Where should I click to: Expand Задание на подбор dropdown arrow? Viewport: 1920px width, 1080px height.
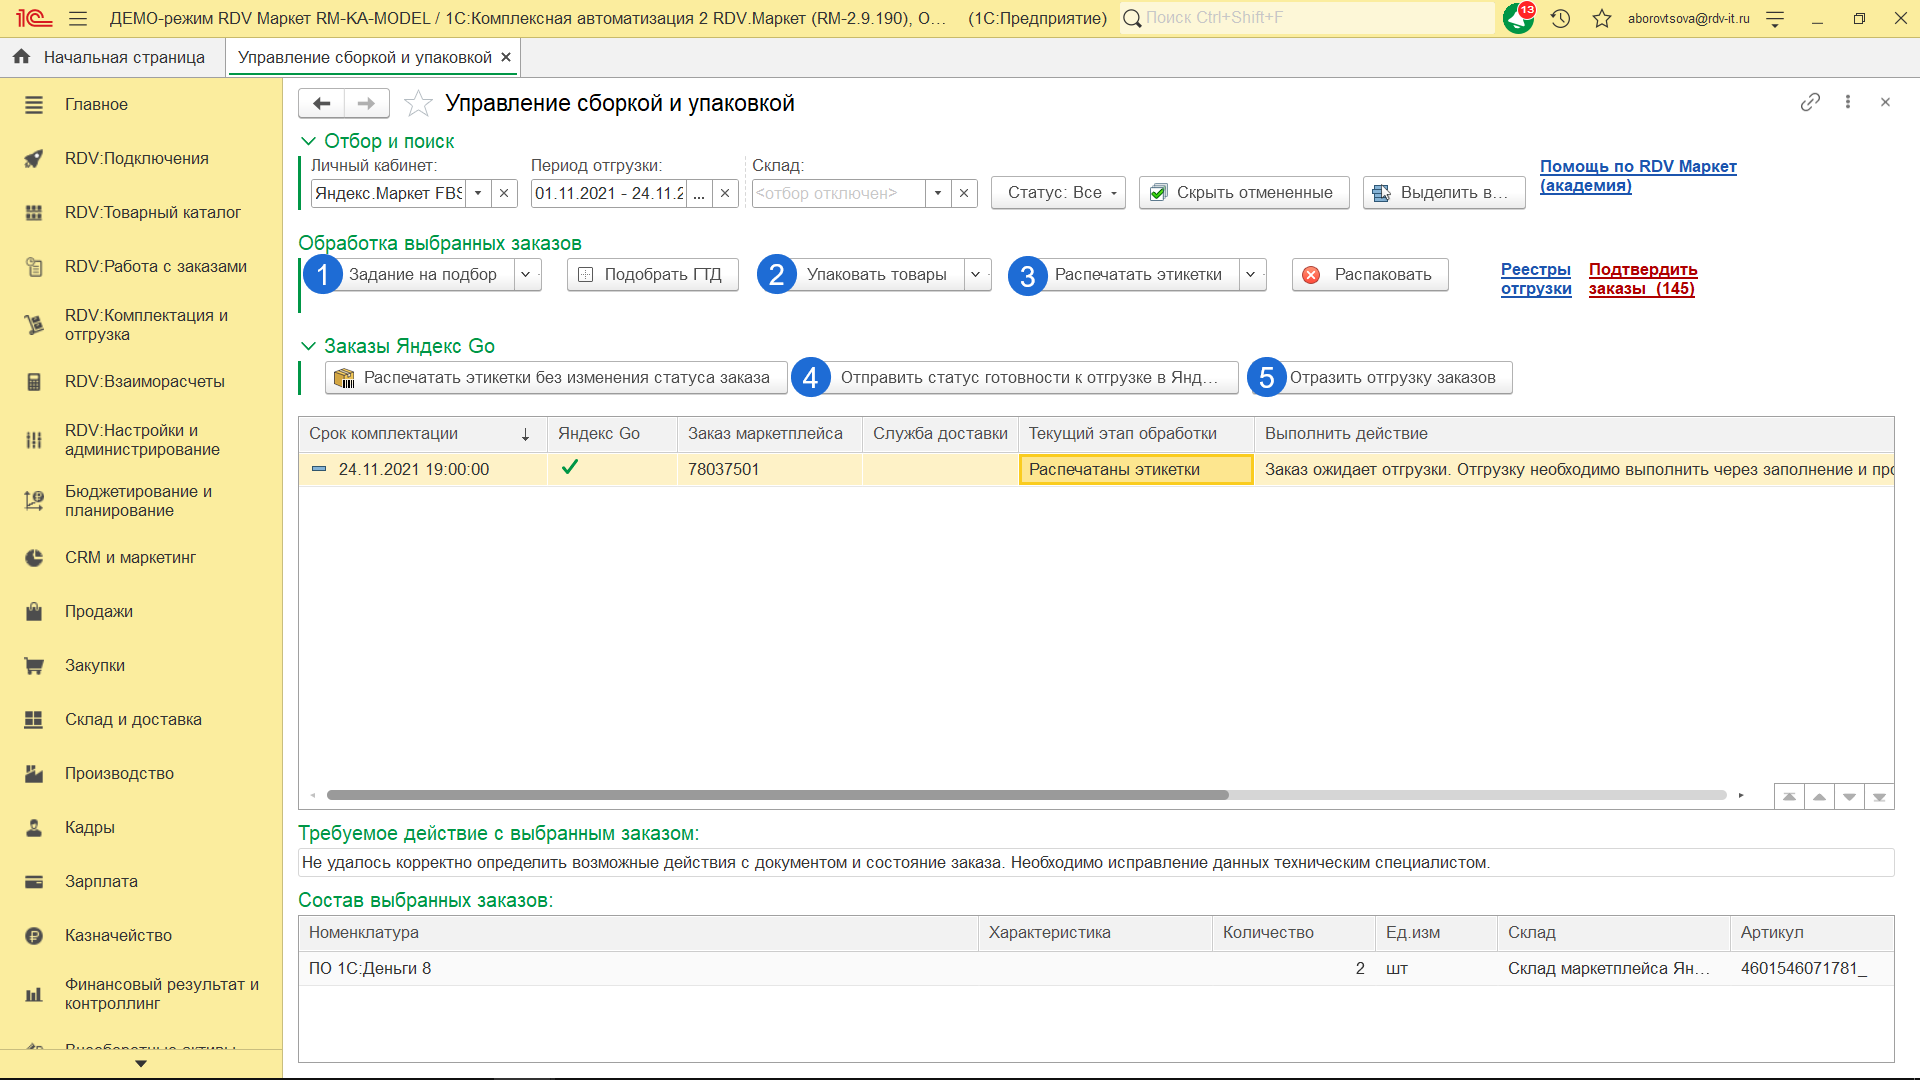[x=526, y=274]
